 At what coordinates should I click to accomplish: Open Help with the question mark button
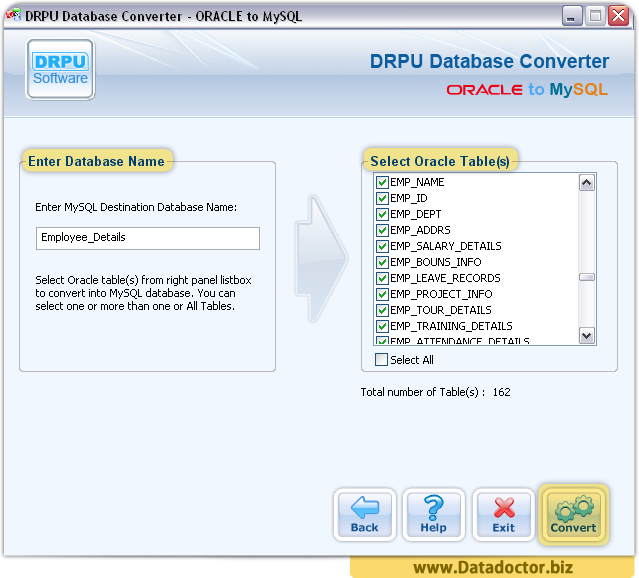434,515
